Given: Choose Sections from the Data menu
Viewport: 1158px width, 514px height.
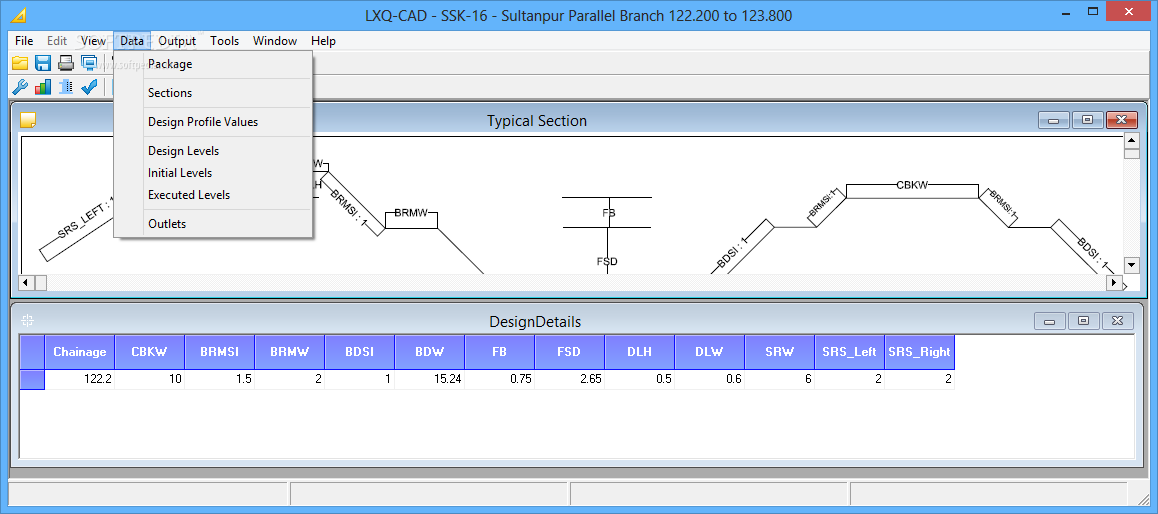Looking at the screenshot, I should coord(213,93).
